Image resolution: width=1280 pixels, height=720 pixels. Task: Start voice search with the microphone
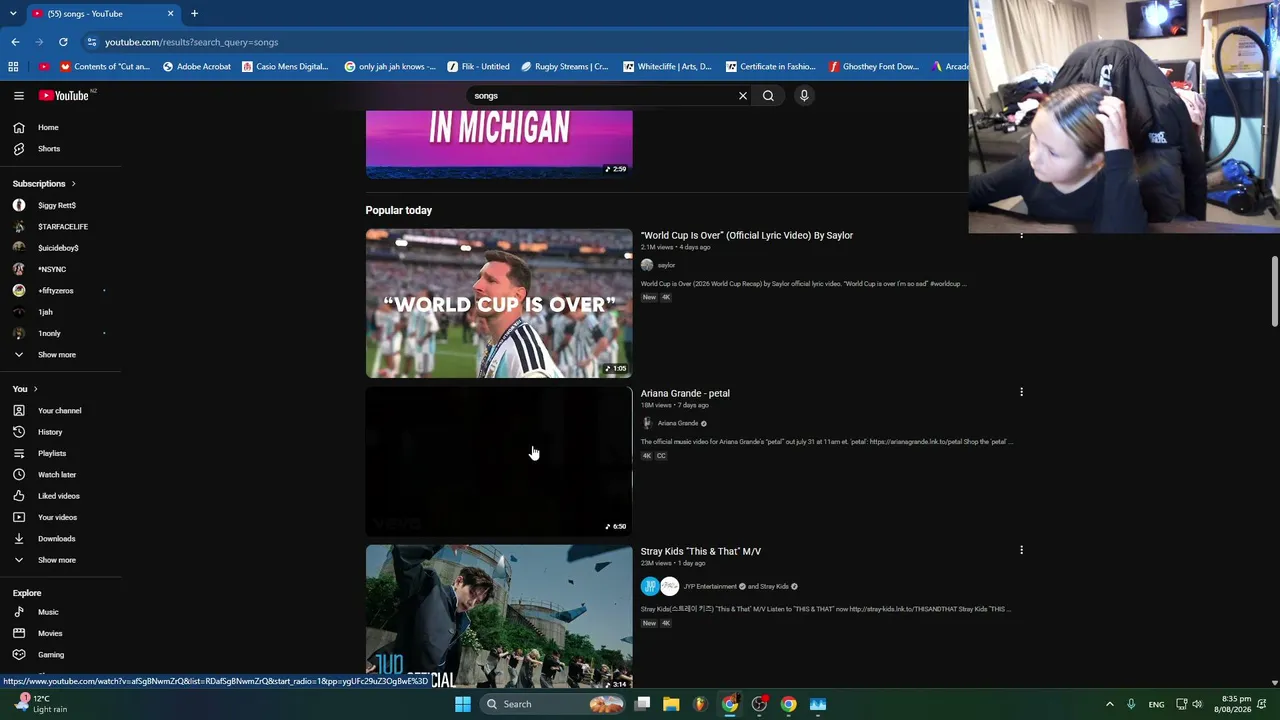(x=804, y=96)
